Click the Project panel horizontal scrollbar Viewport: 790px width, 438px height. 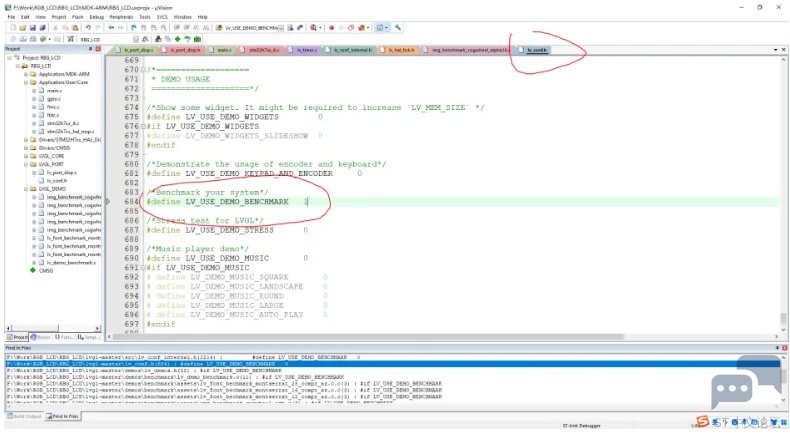(x=33, y=328)
